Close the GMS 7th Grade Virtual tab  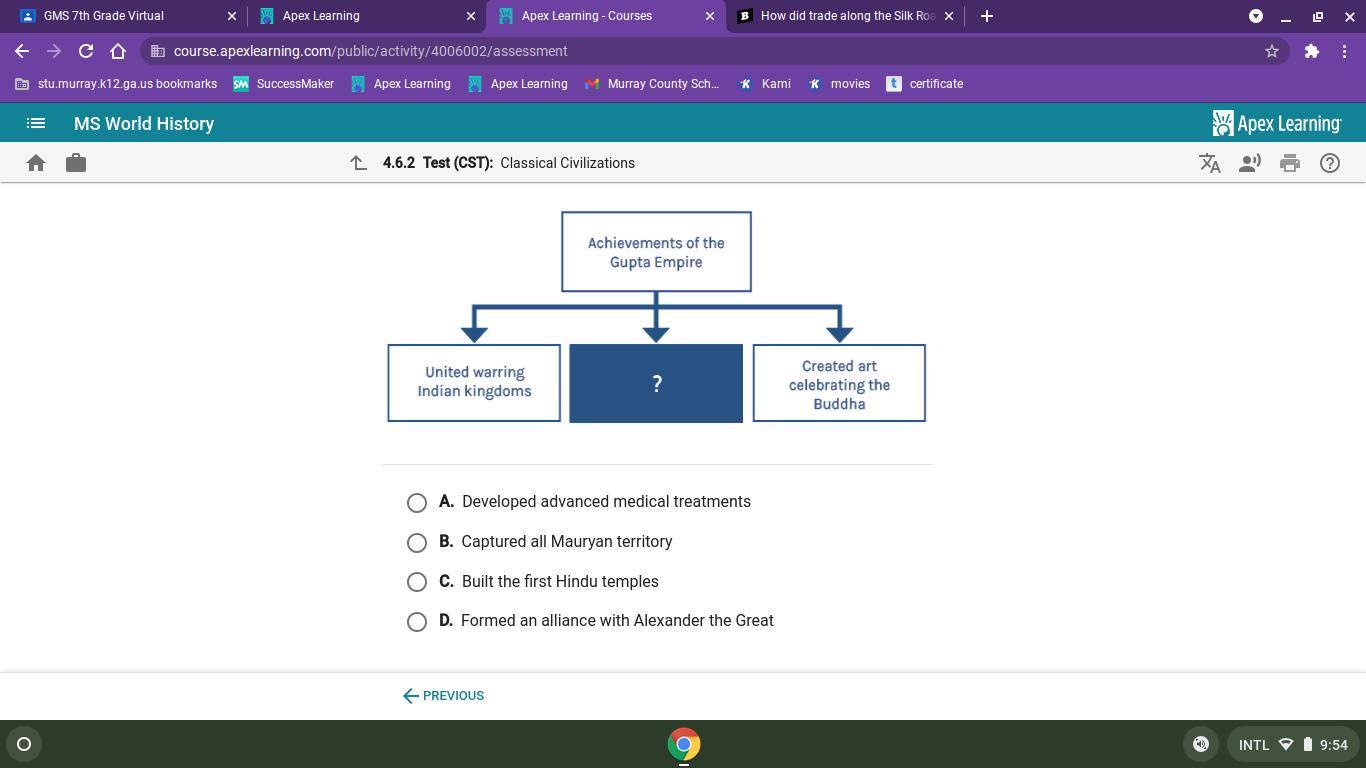point(232,16)
